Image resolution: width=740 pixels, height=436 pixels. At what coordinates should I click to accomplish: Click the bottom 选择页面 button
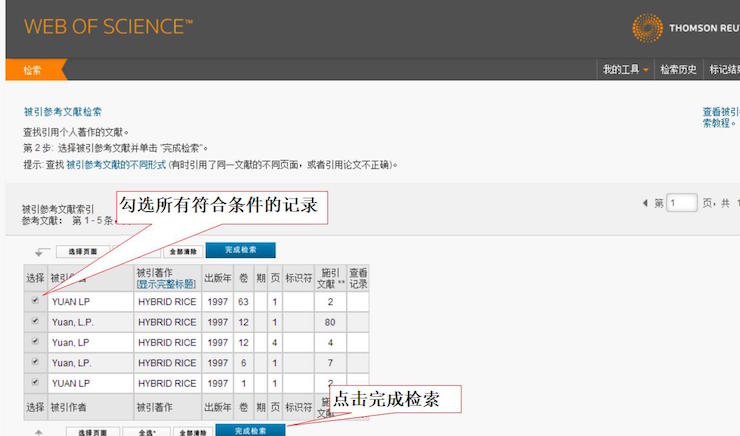point(92,432)
